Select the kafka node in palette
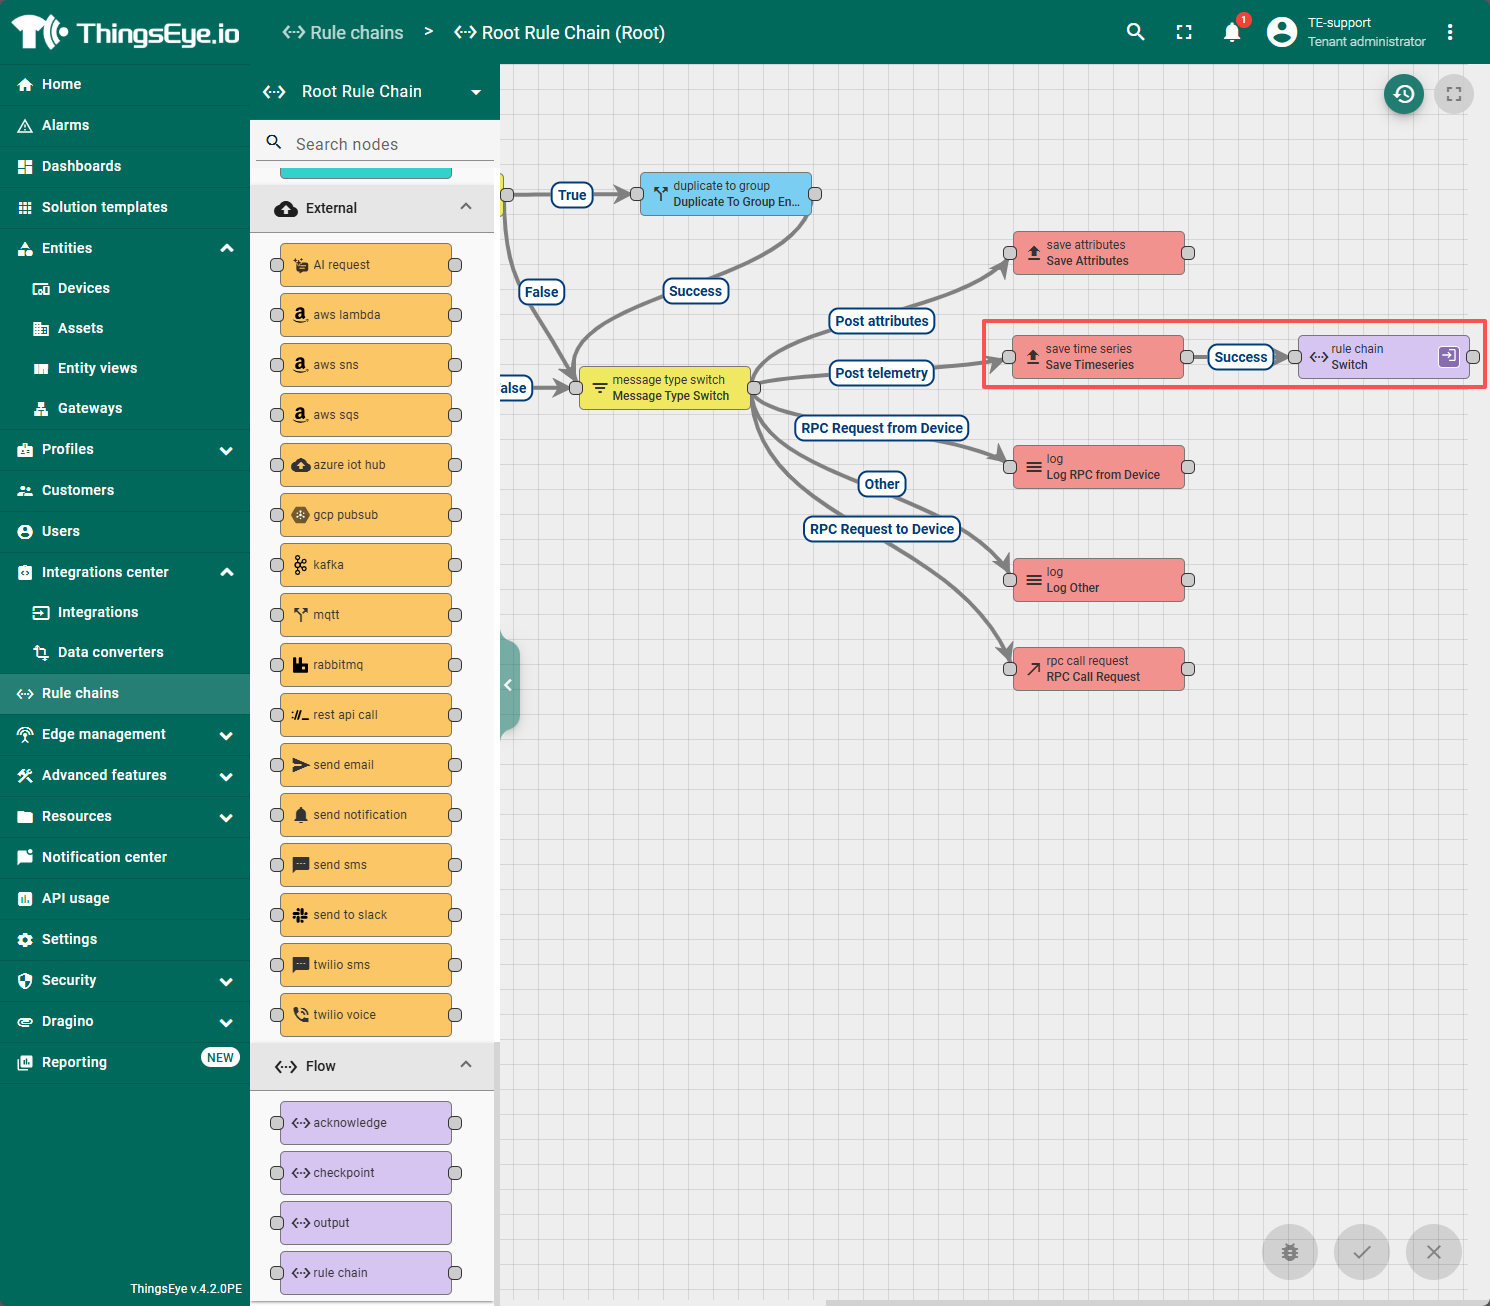 tap(365, 565)
